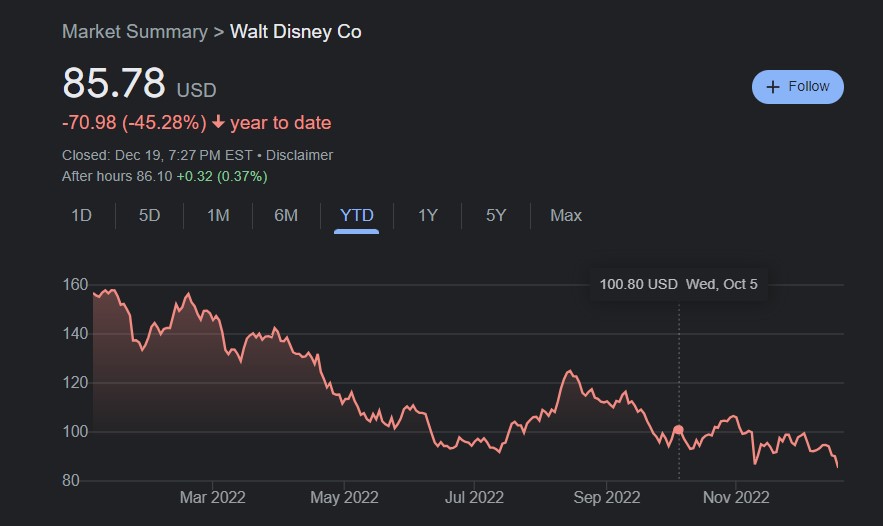Select the Max range tab
The image size is (883, 526).
pyautogui.click(x=566, y=215)
